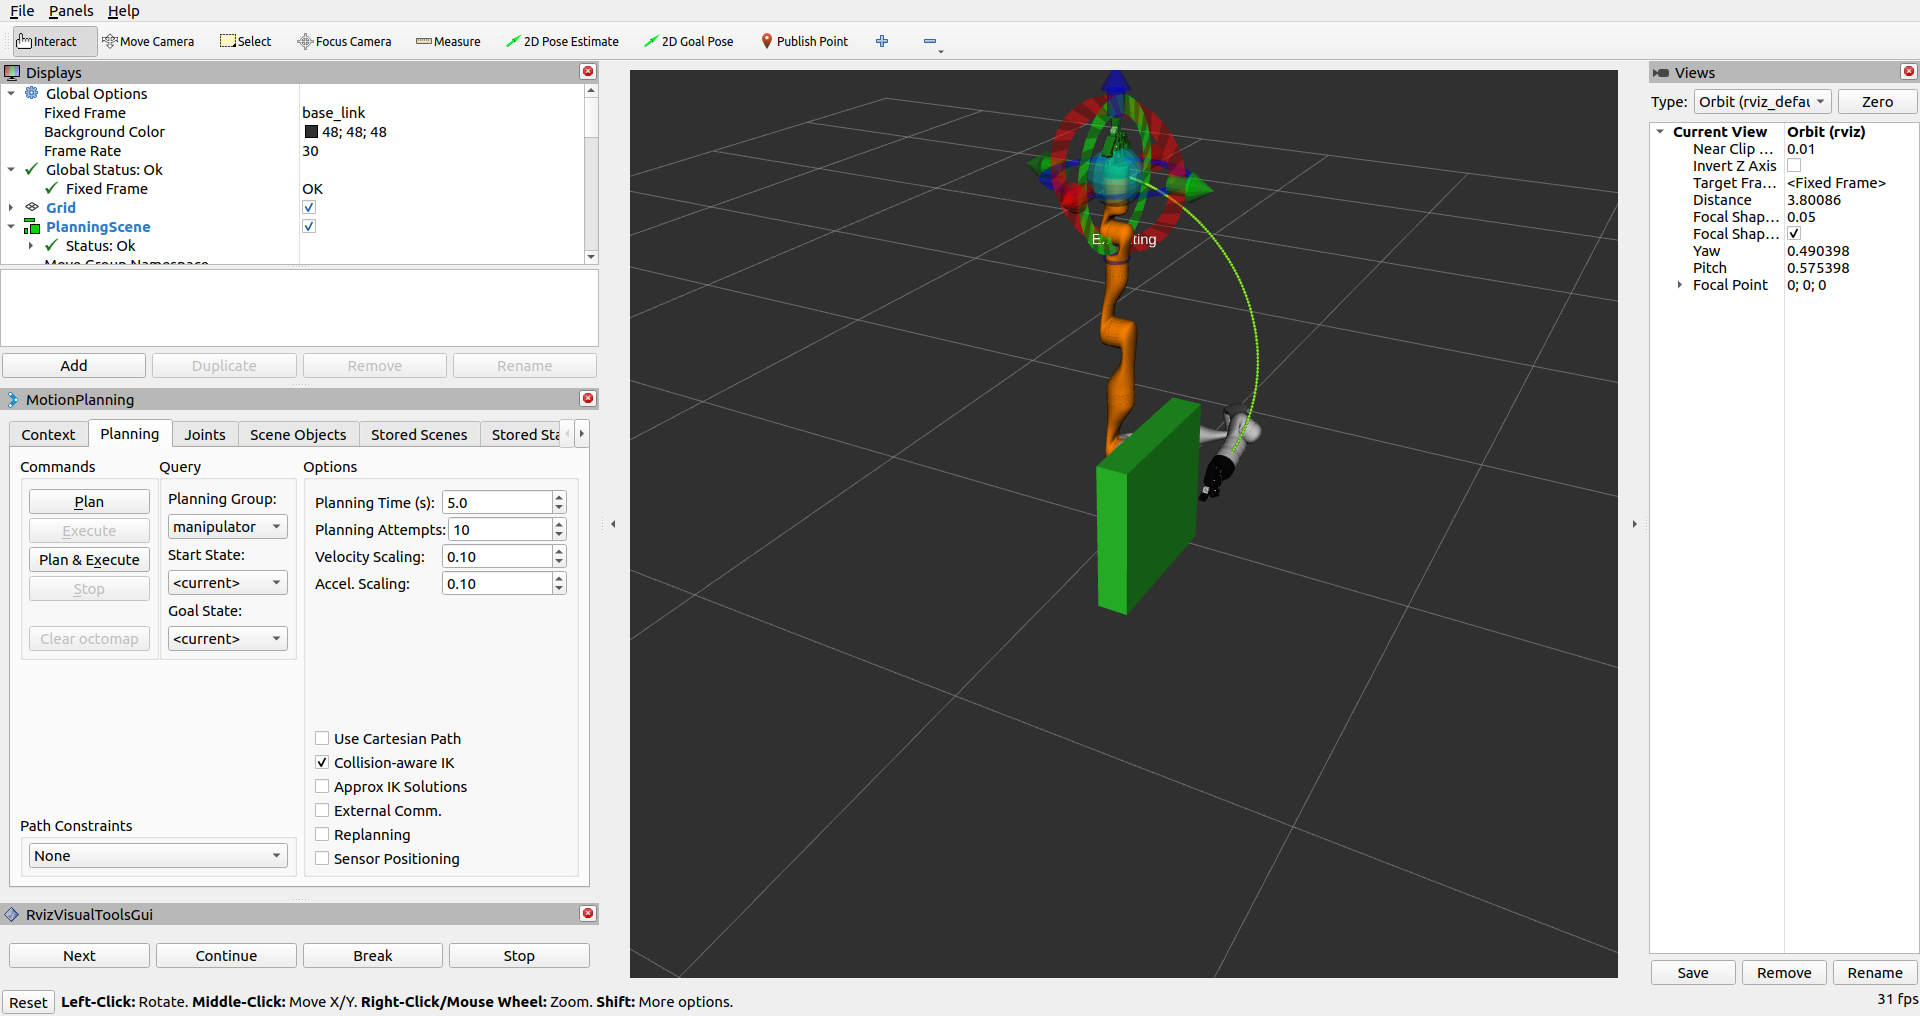Image resolution: width=1920 pixels, height=1016 pixels.
Task: Increase Planning Time spinner value
Action: (x=559, y=497)
